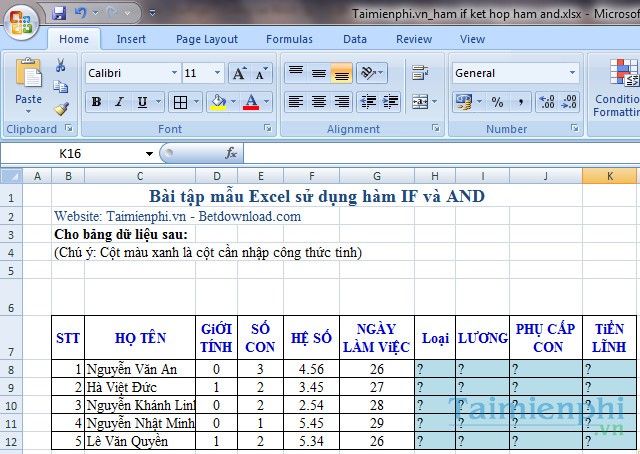Save the workbook from Quick Access toolbar

[x=59, y=14]
